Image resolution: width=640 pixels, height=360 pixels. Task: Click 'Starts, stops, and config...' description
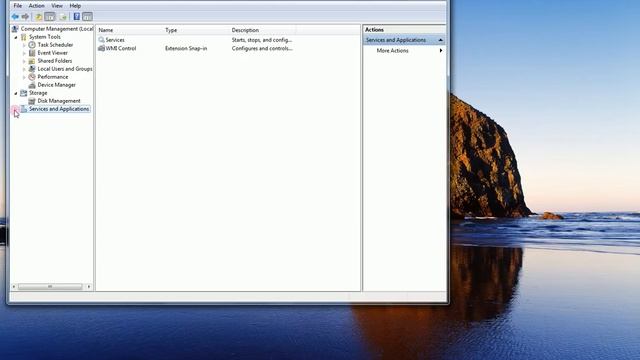[262, 40]
